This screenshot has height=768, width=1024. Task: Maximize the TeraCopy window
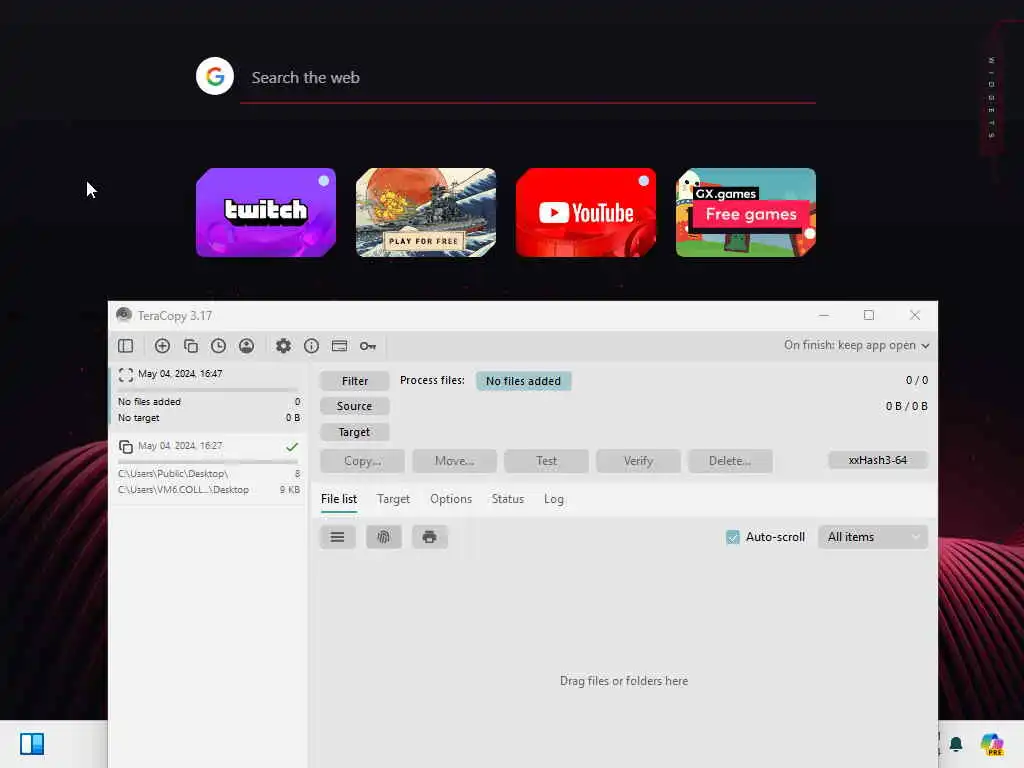pos(869,315)
